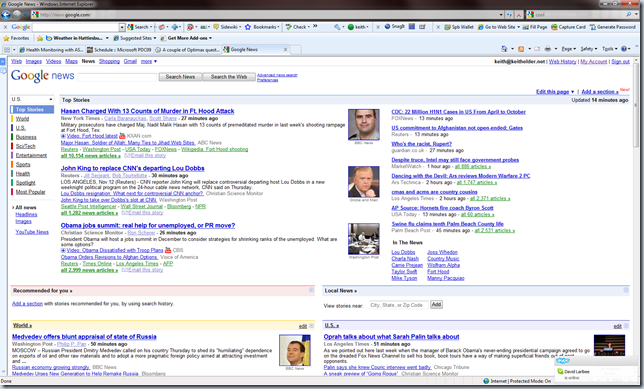
Task: Click the Sidewiki toolbar icon
Action: 227,27
